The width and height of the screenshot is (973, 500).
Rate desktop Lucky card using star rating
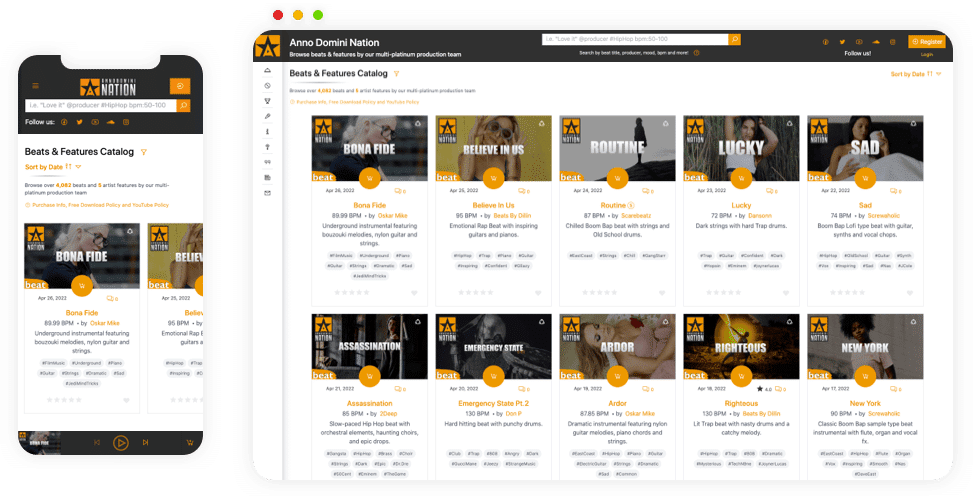tap(724, 293)
